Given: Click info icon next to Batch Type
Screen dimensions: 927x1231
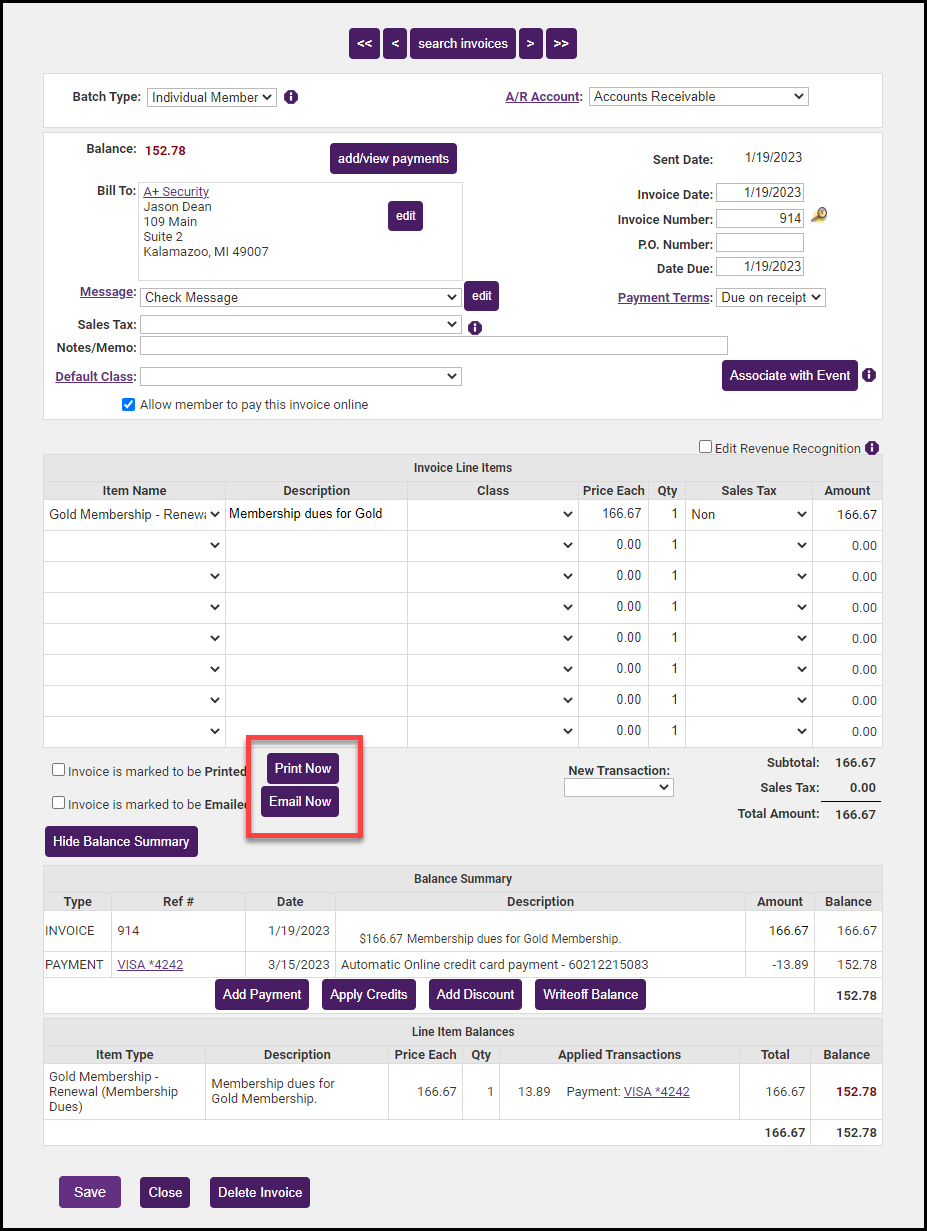Looking at the screenshot, I should click(291, 97).
